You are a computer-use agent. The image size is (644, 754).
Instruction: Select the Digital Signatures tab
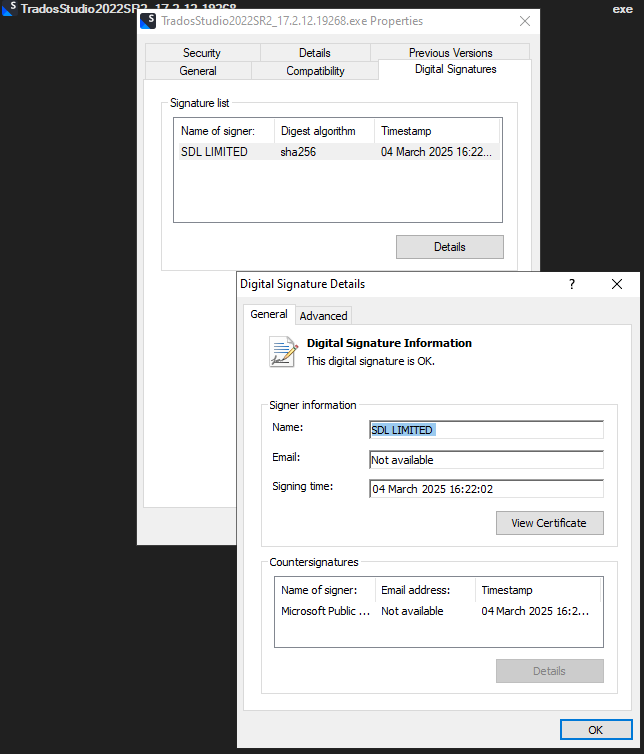(455, 69)
